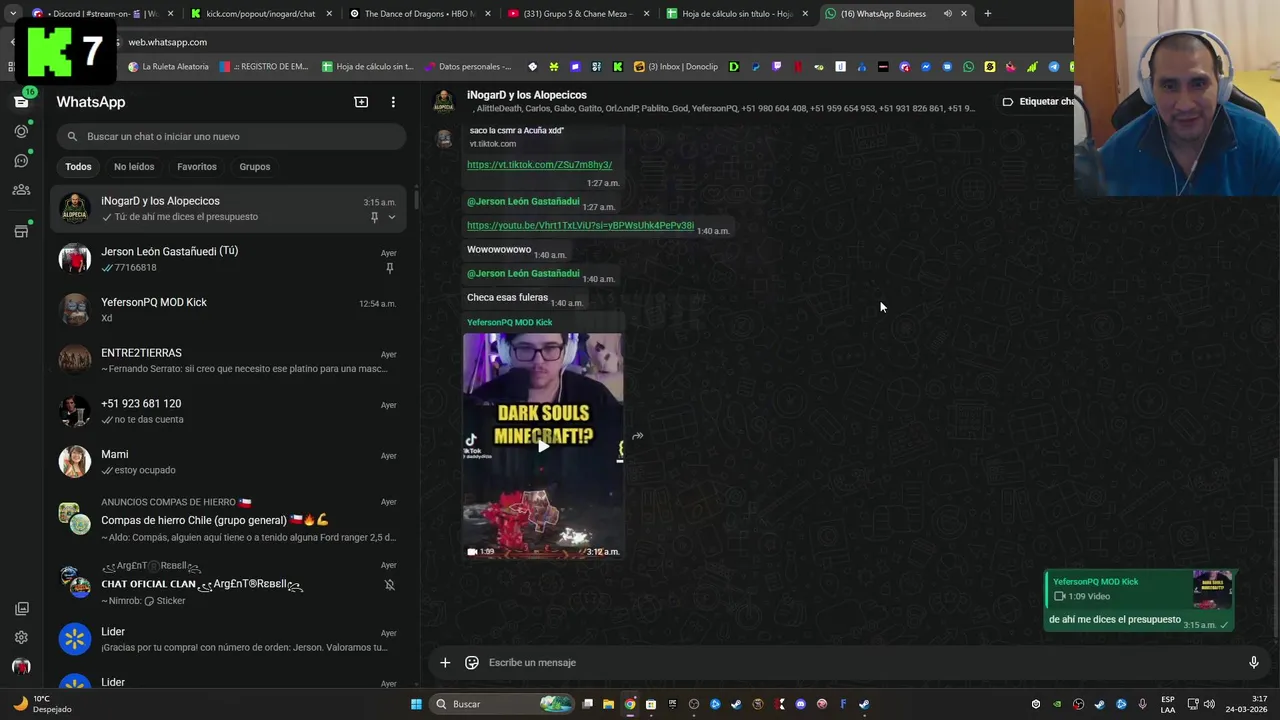Viewport: 1280px width, 720px height.
Task: Open the business tools storefront icon
Action: click(21, 232)
